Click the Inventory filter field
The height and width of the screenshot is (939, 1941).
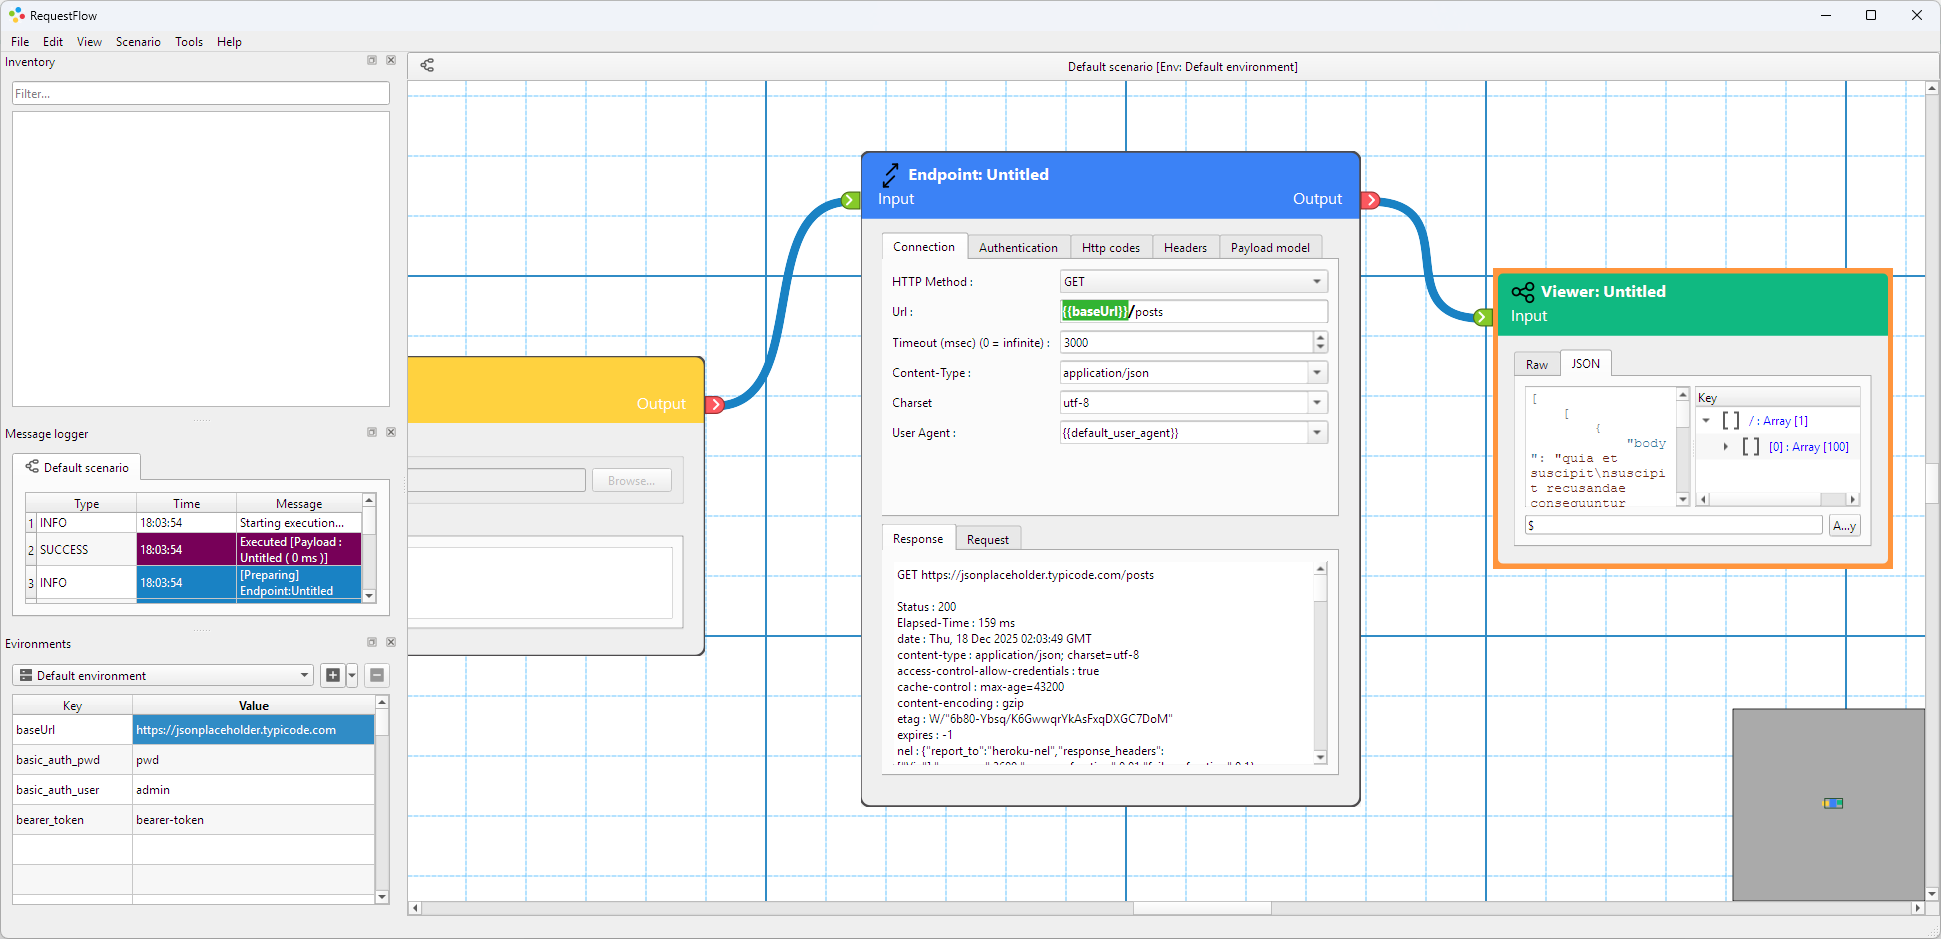(x=200, y=94)
